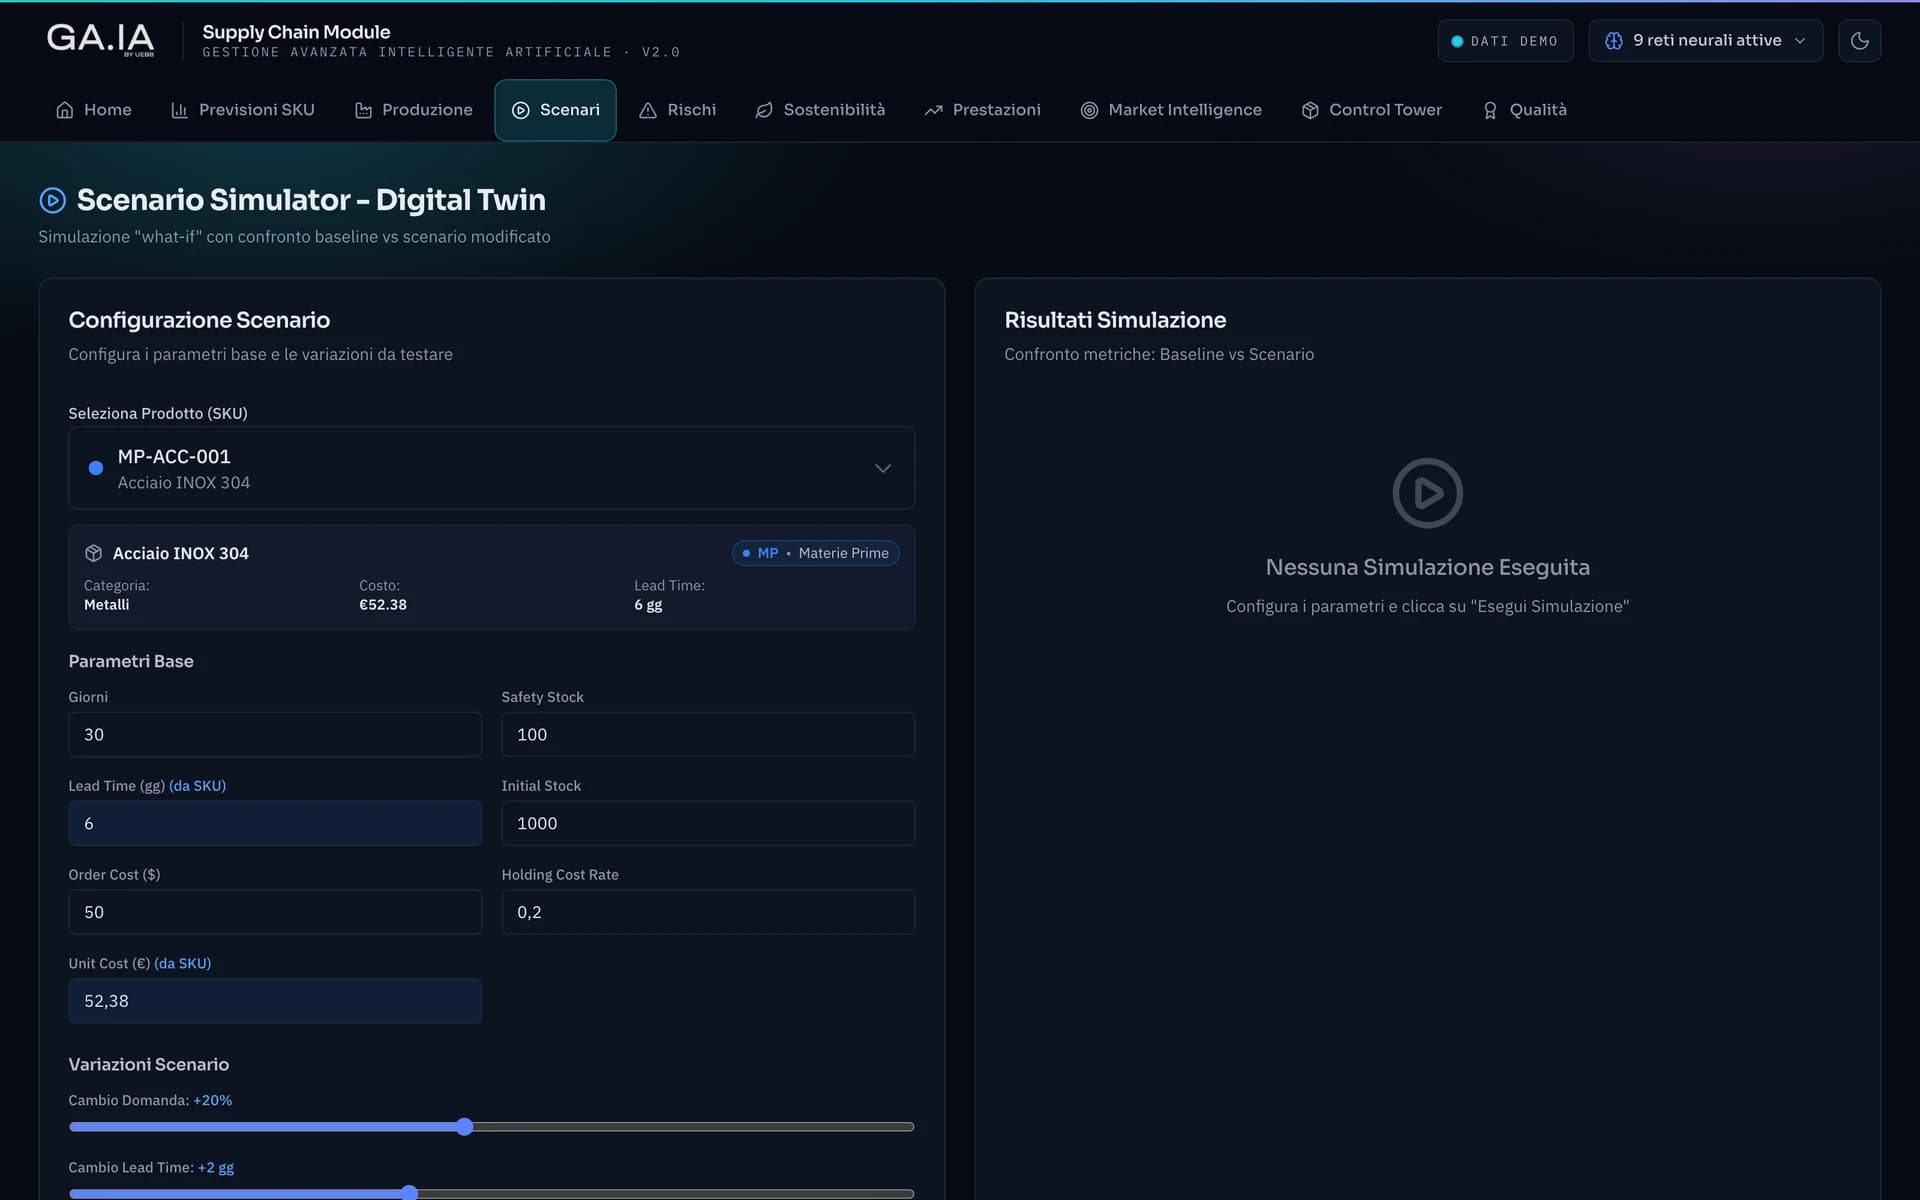
Task: Click the Metalli category value
Action: [x=106, y=605]
